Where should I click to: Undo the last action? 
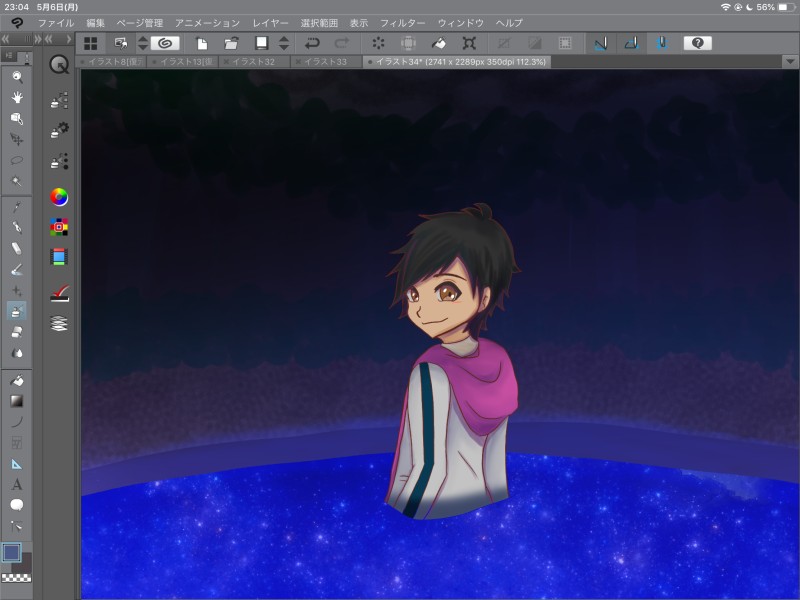click(x=312, y=43)
